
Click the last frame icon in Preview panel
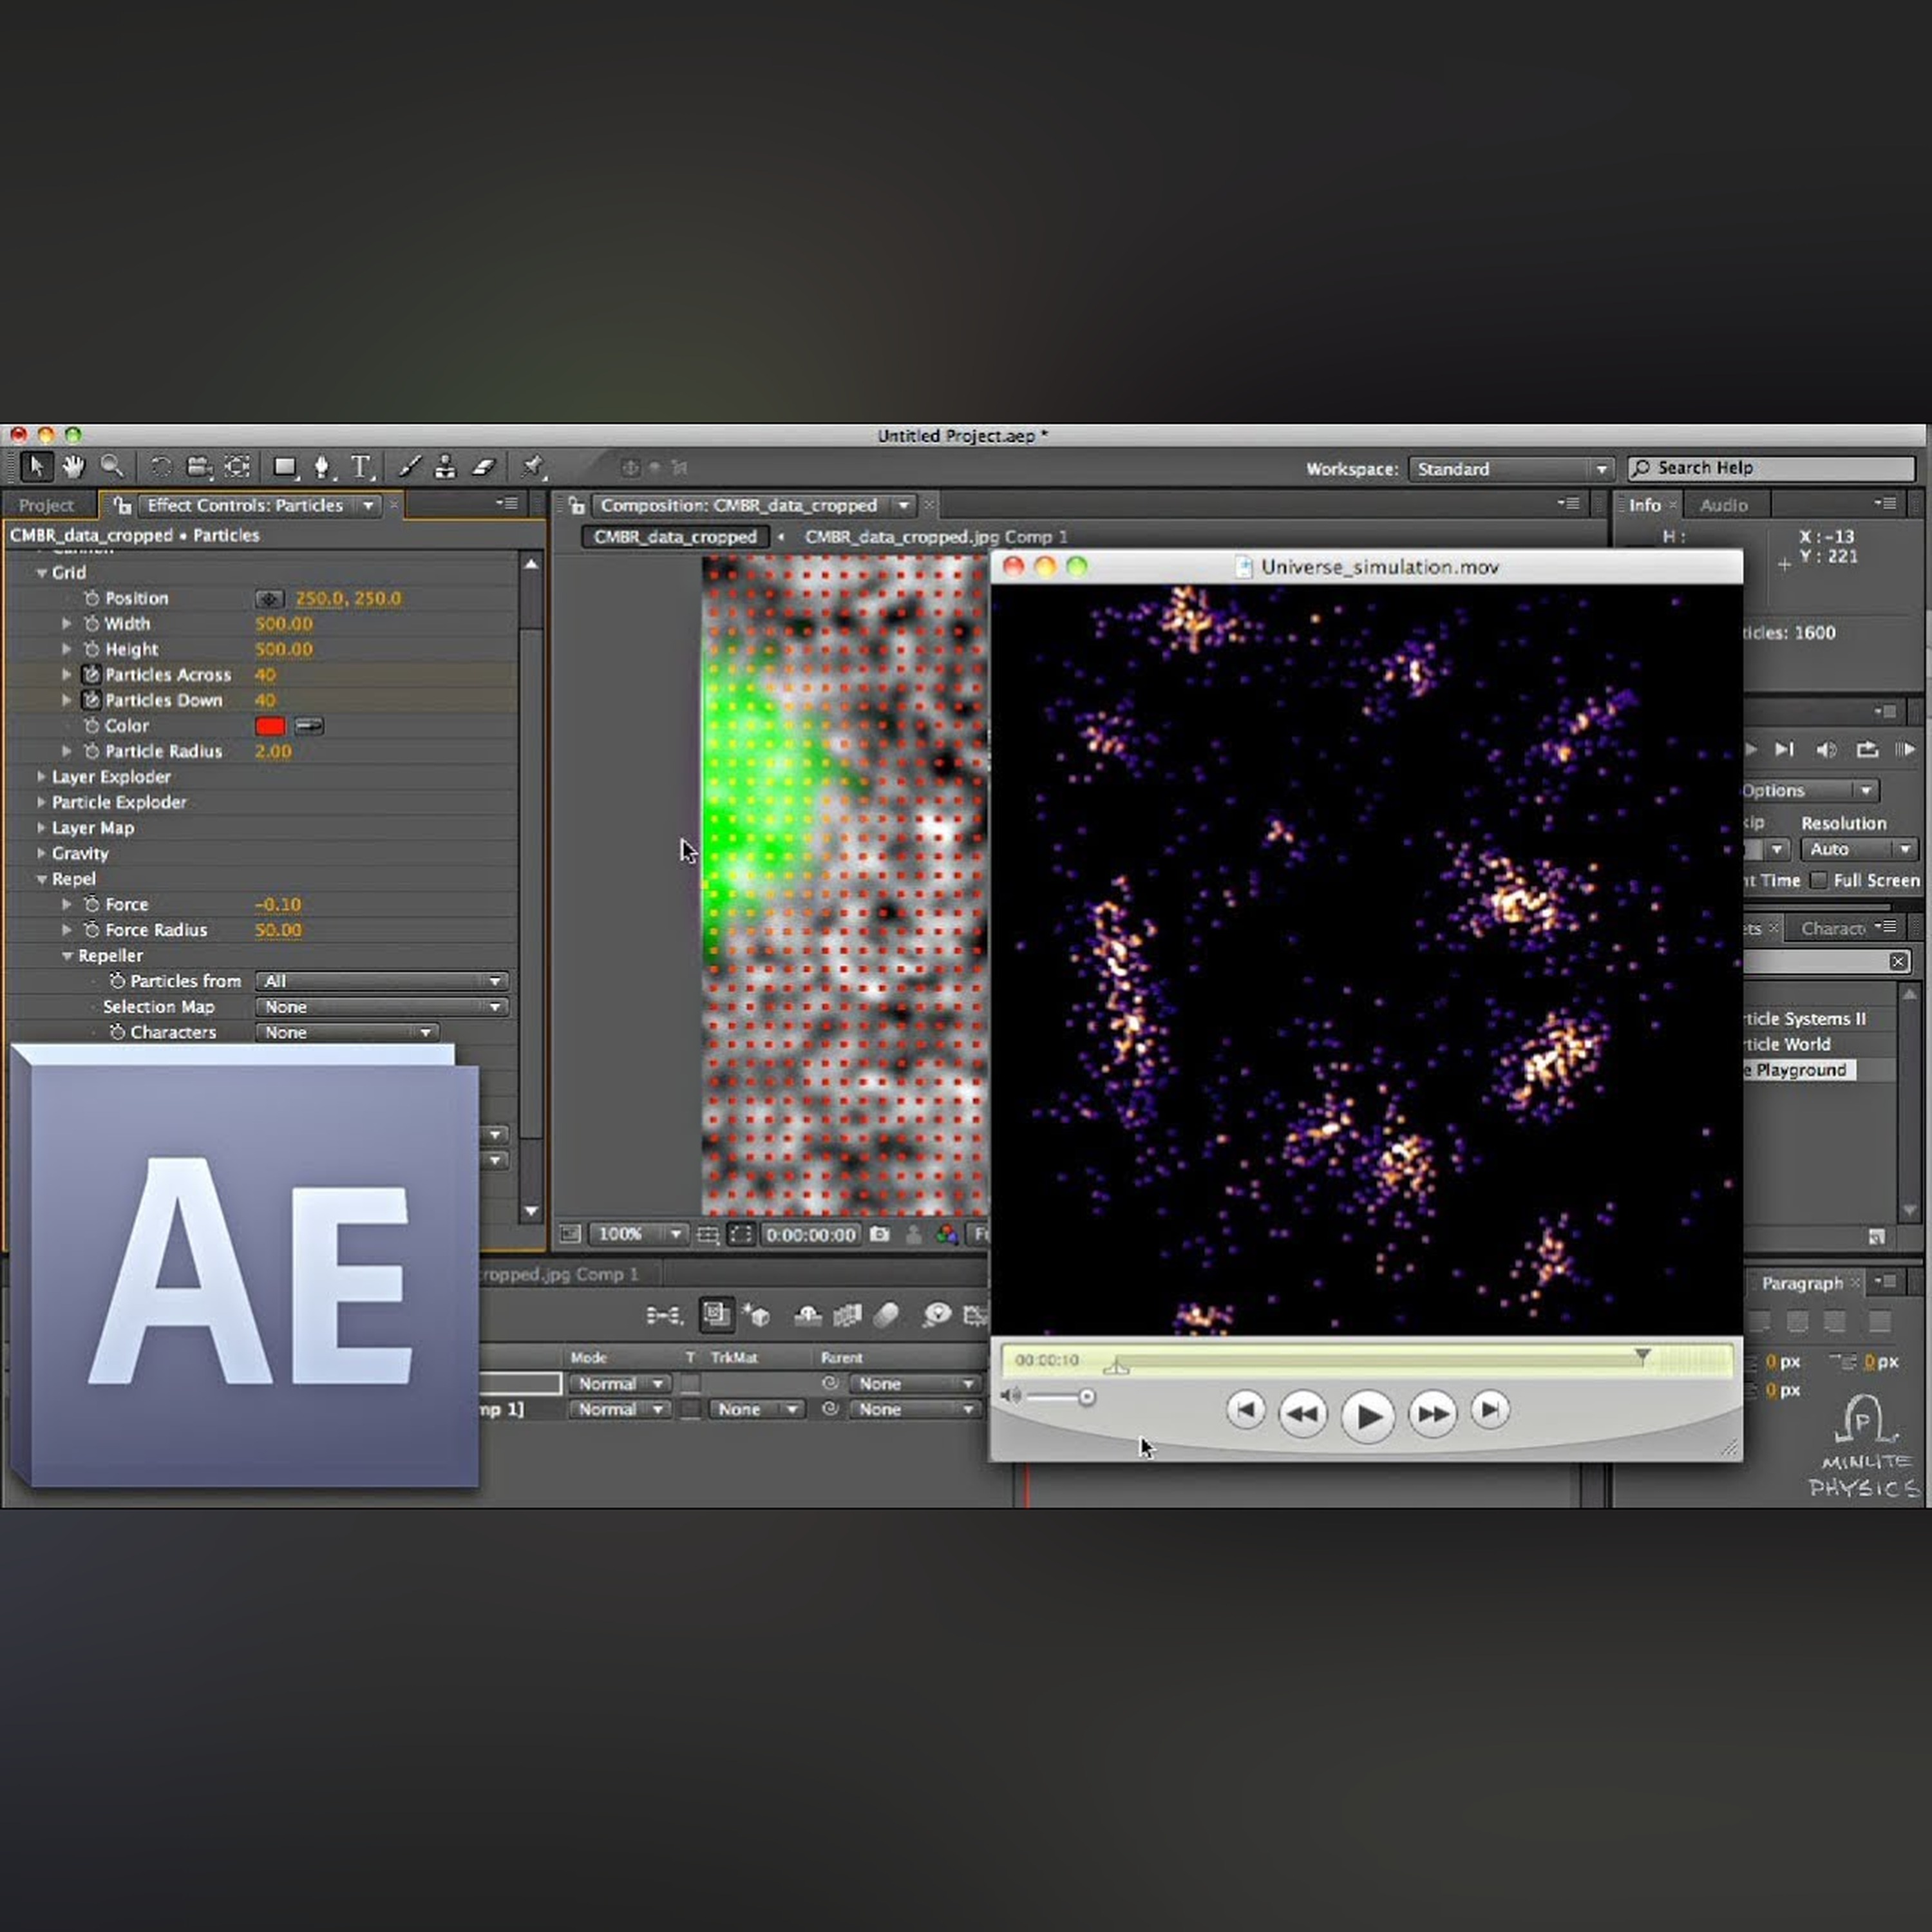(1784, 750)
